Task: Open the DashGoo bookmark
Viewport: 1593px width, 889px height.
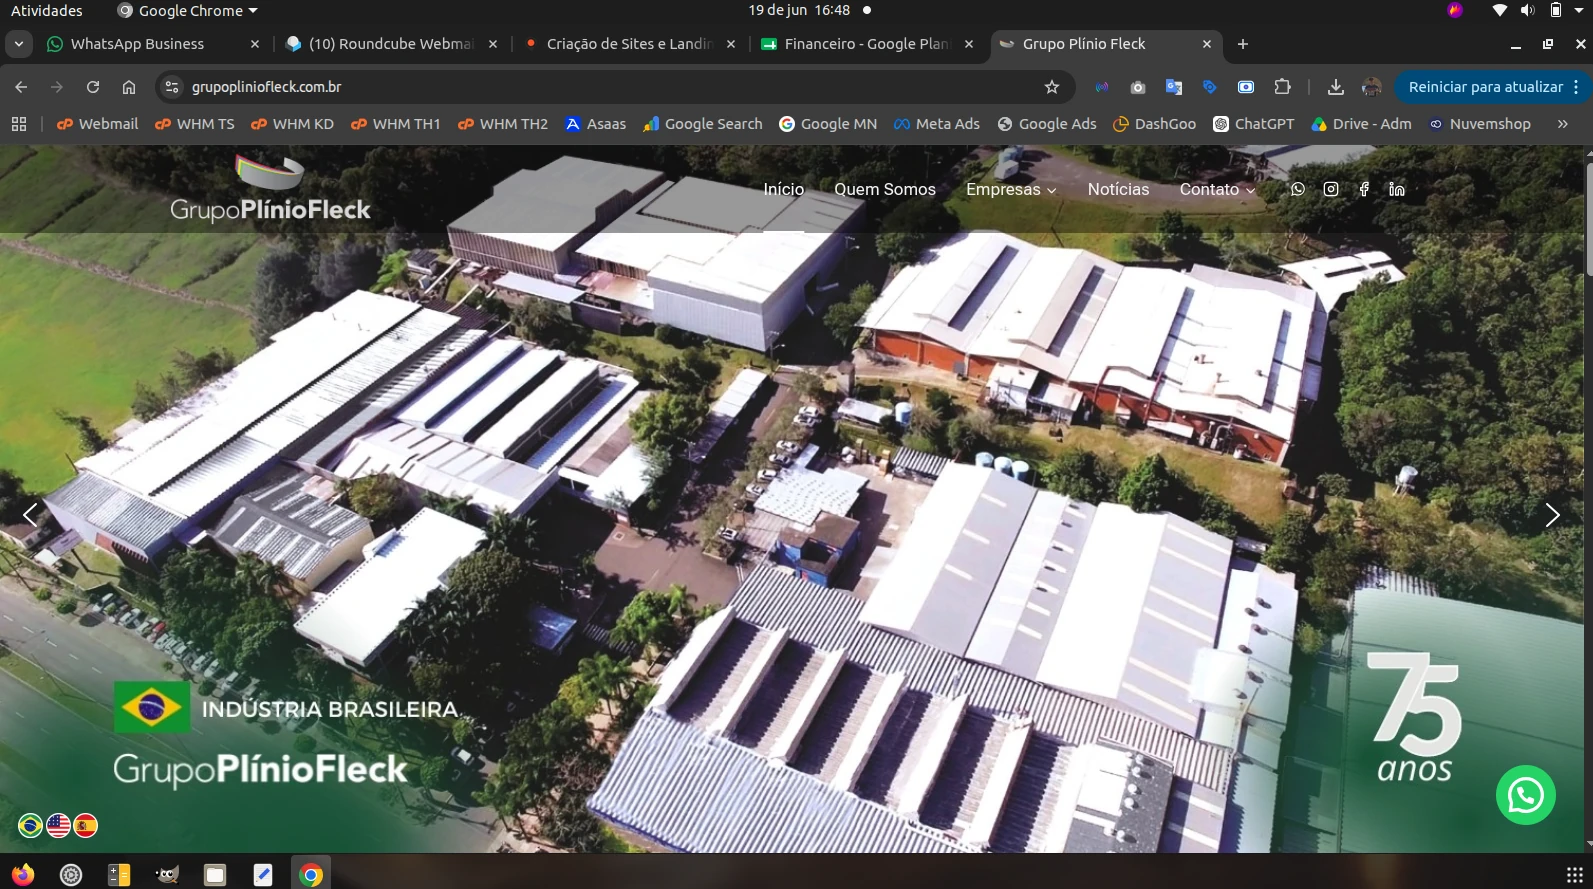Action: tap(1155, 124)
